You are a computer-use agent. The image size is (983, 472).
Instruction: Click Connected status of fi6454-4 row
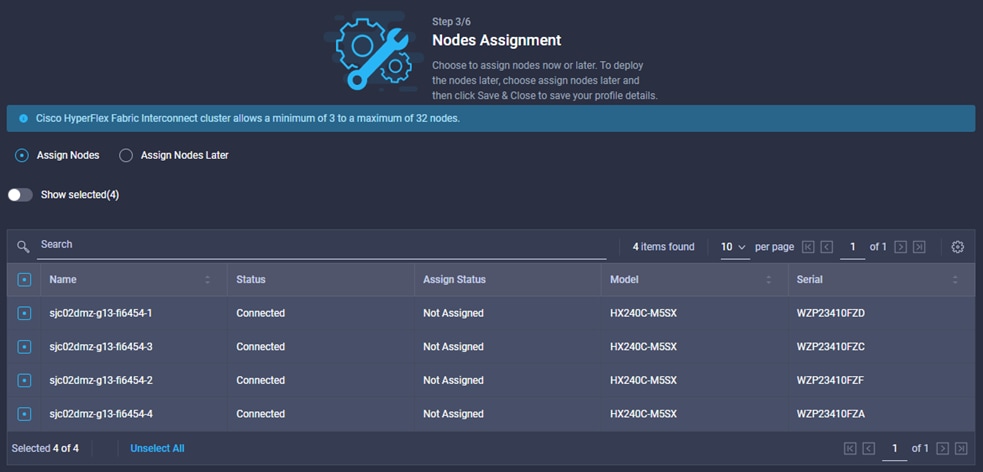tap(261, 414)
